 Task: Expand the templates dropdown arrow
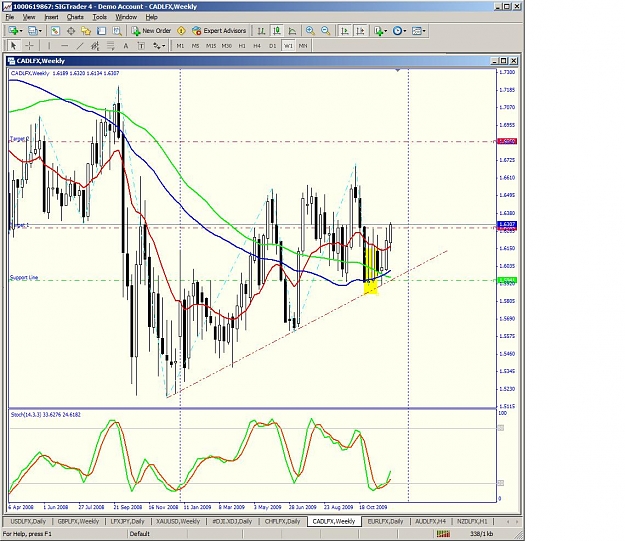click(x=425, y=31)
